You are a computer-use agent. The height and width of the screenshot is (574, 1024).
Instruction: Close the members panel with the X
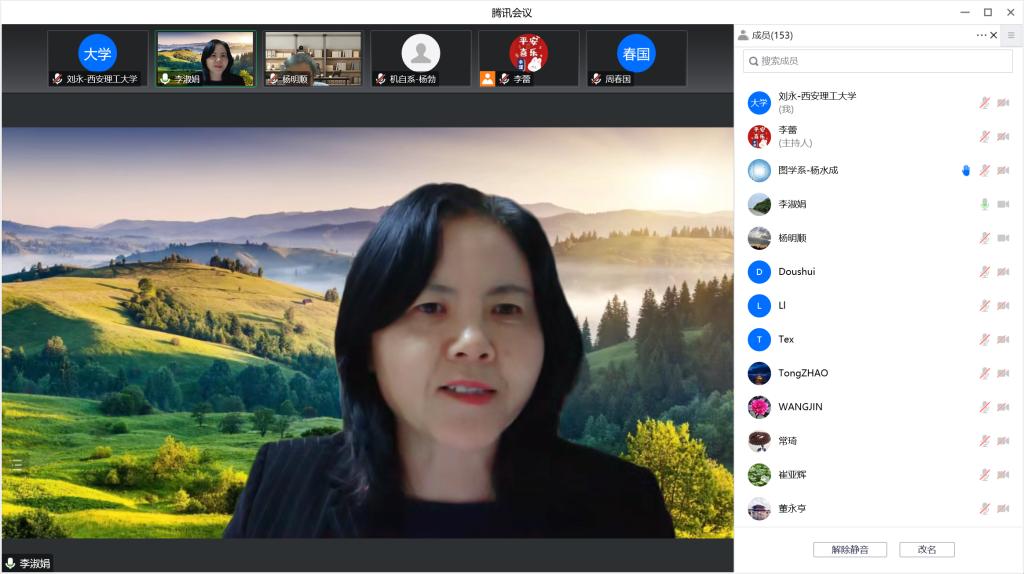[993, 35]
